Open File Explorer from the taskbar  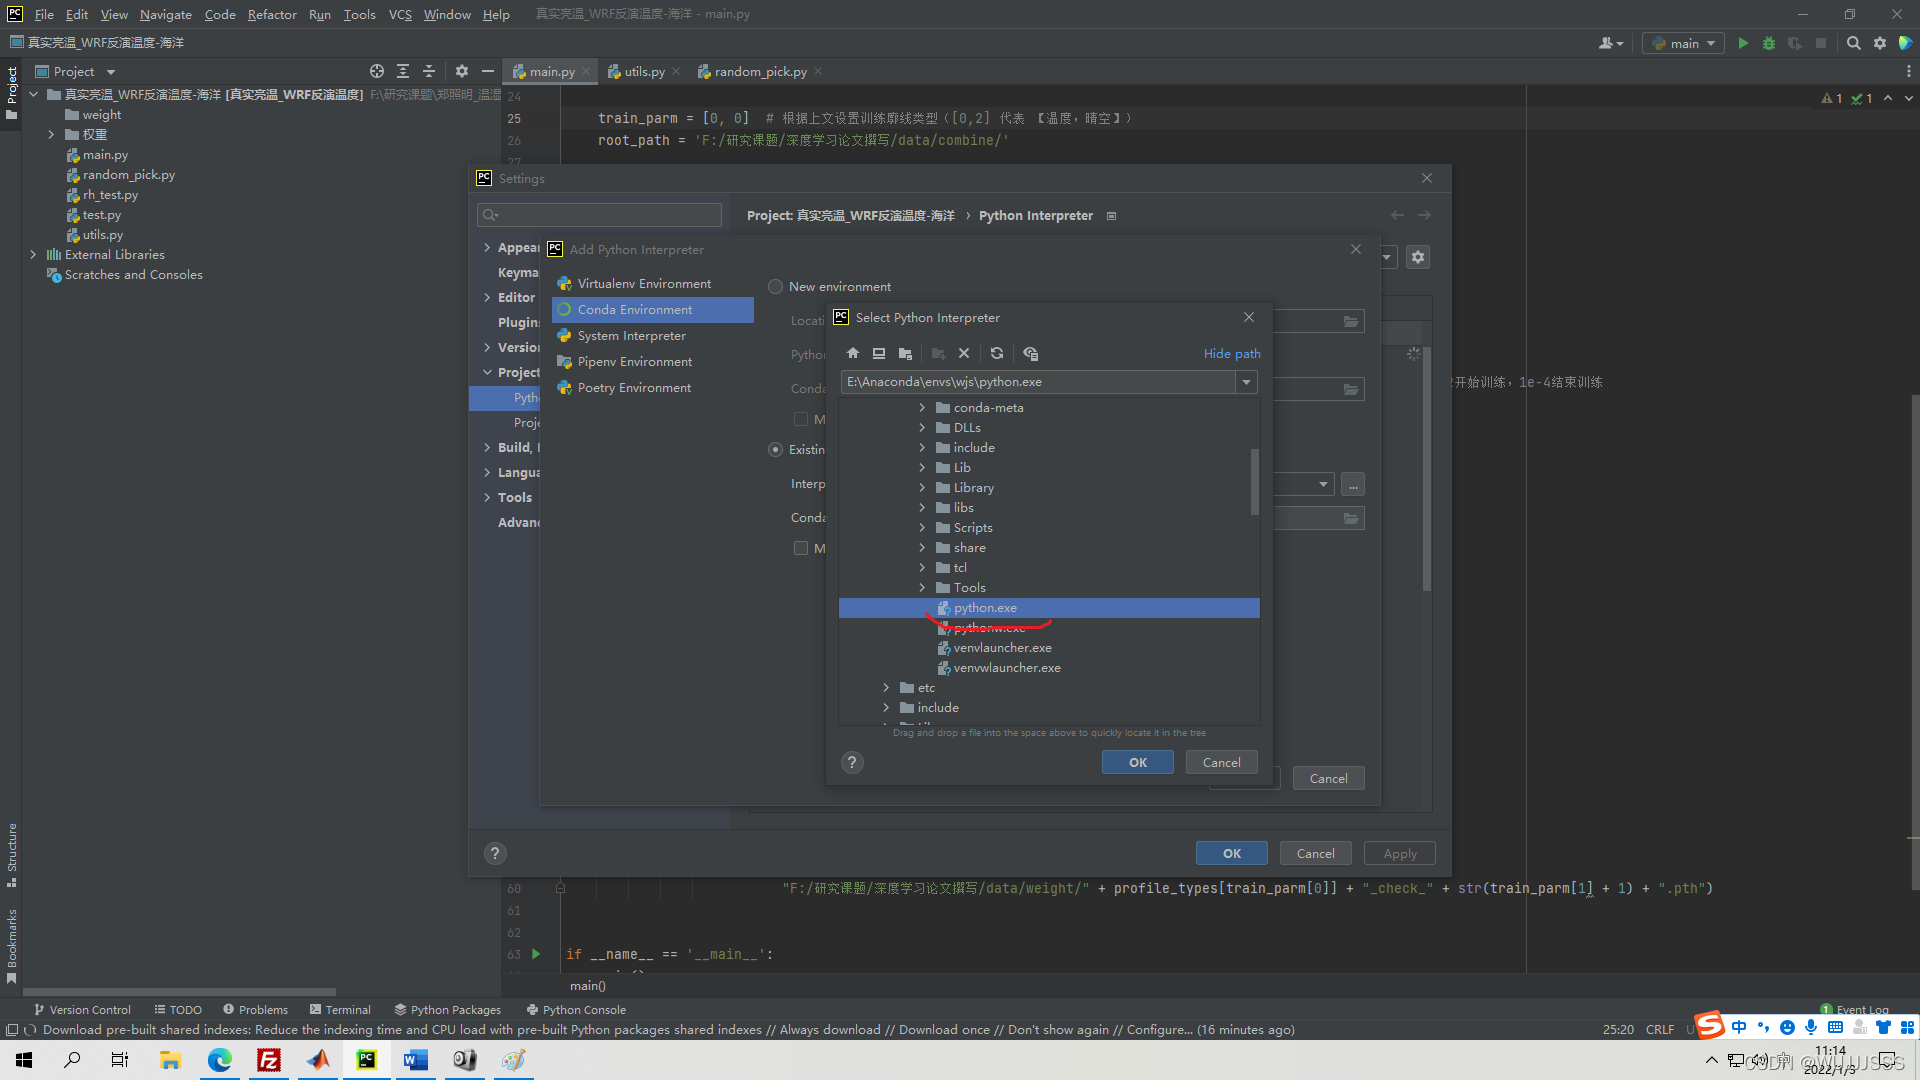(x=170, y=1060)
